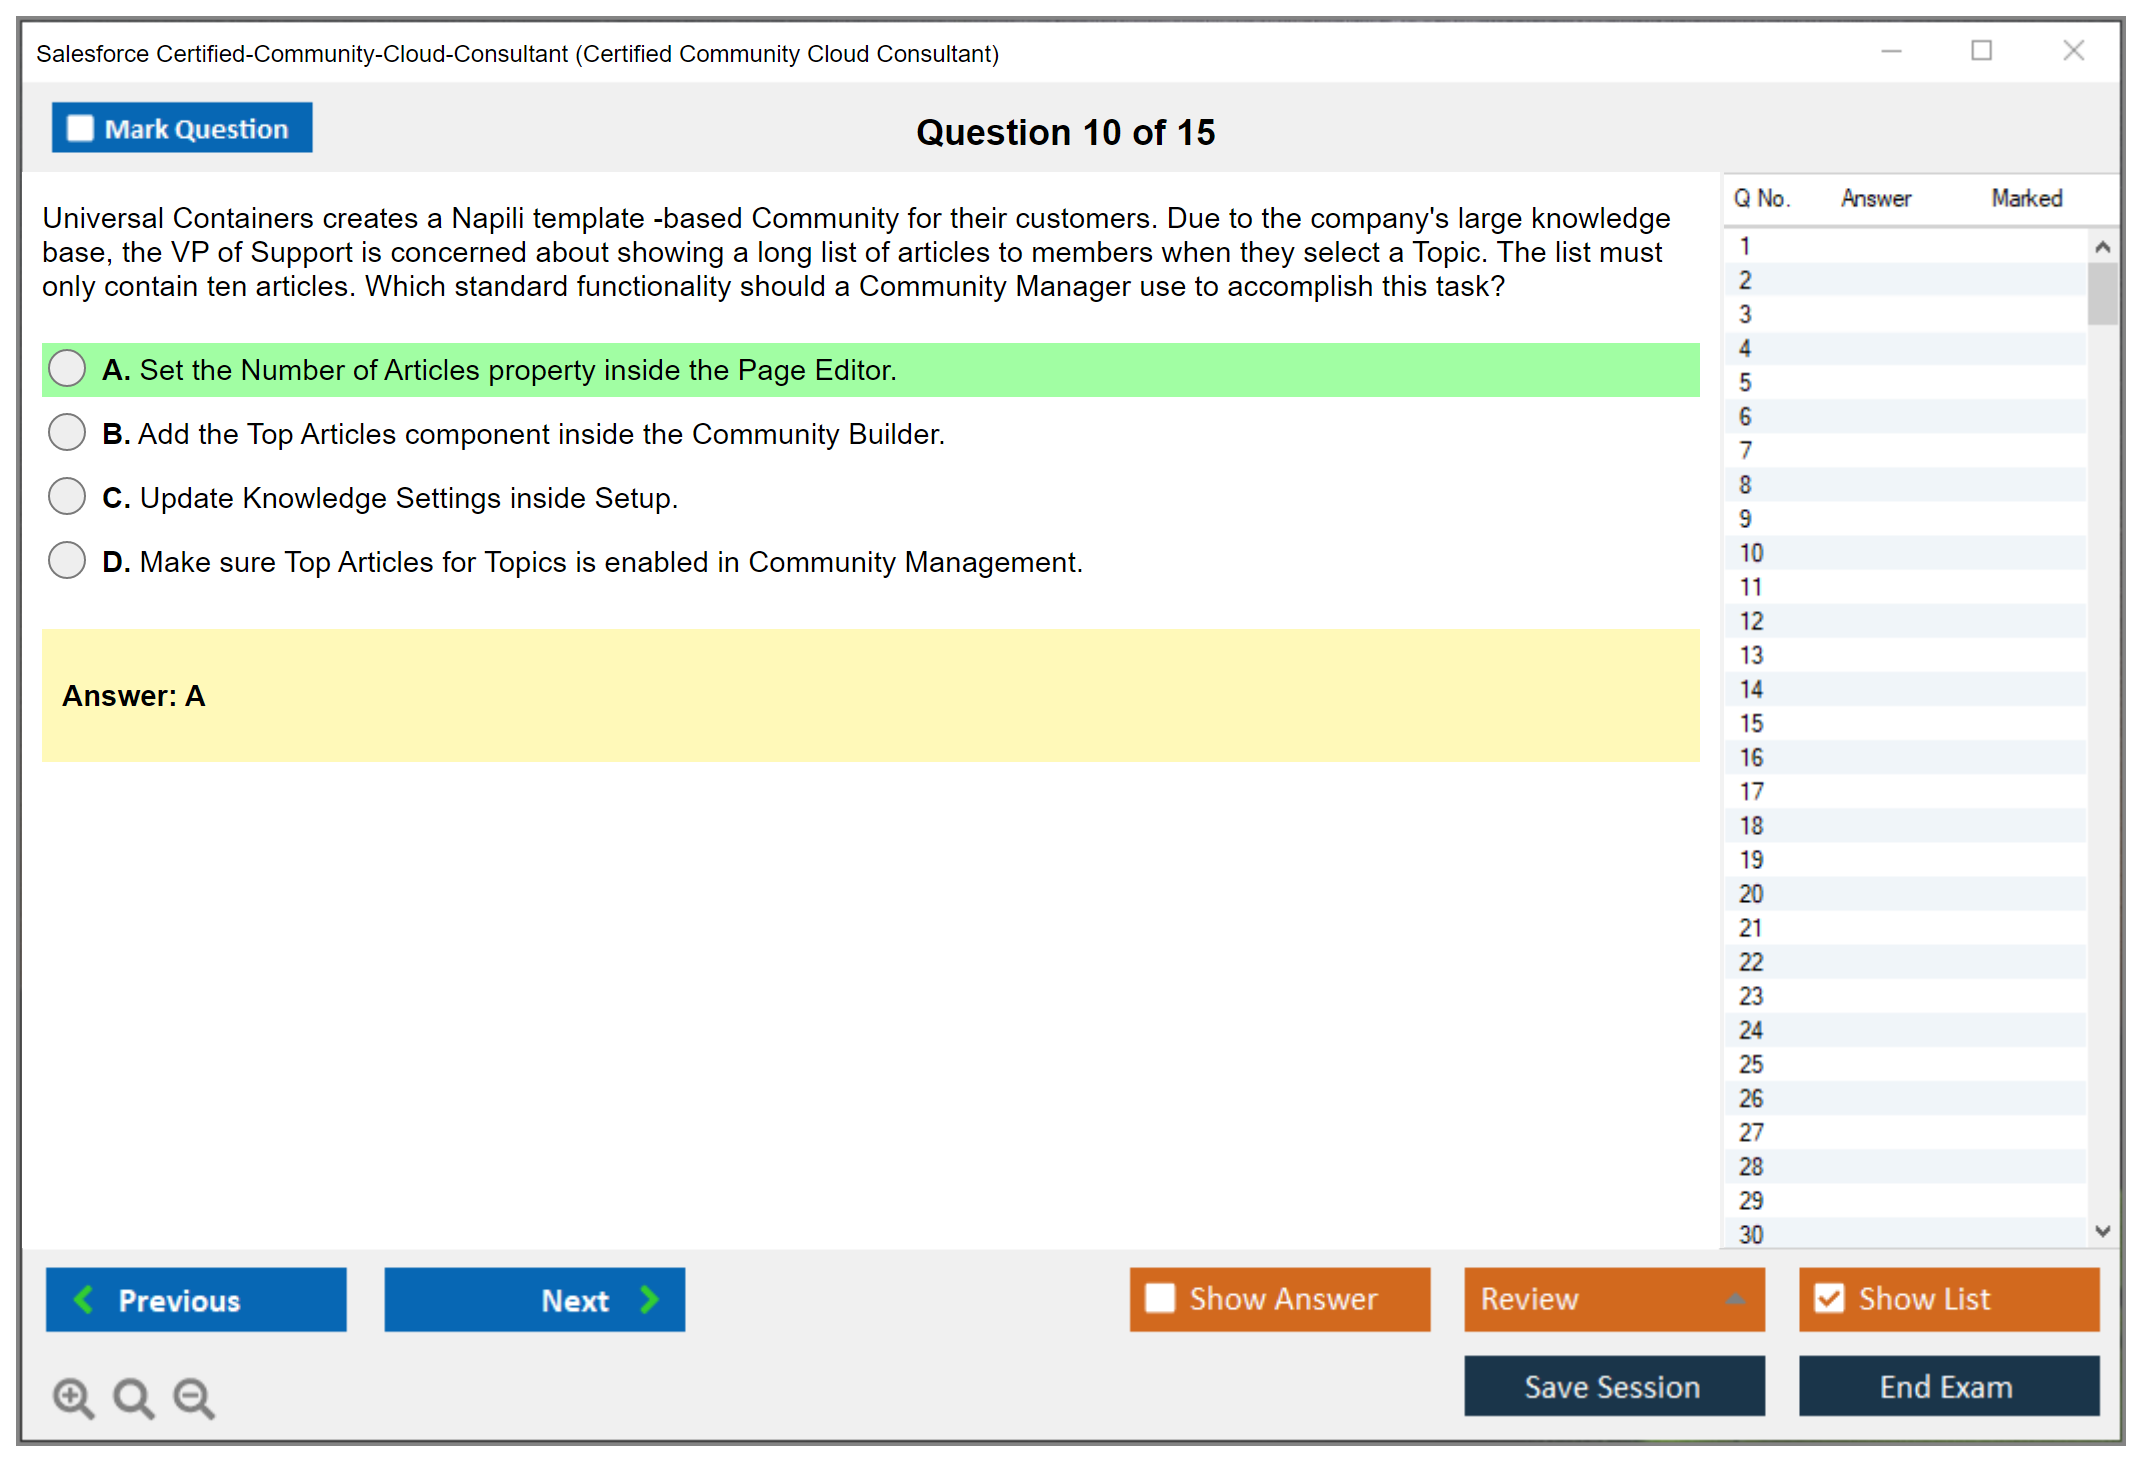Choose option D about Community Management
This screenshot has height=1470, width=2150.
(x=67, y=561)
